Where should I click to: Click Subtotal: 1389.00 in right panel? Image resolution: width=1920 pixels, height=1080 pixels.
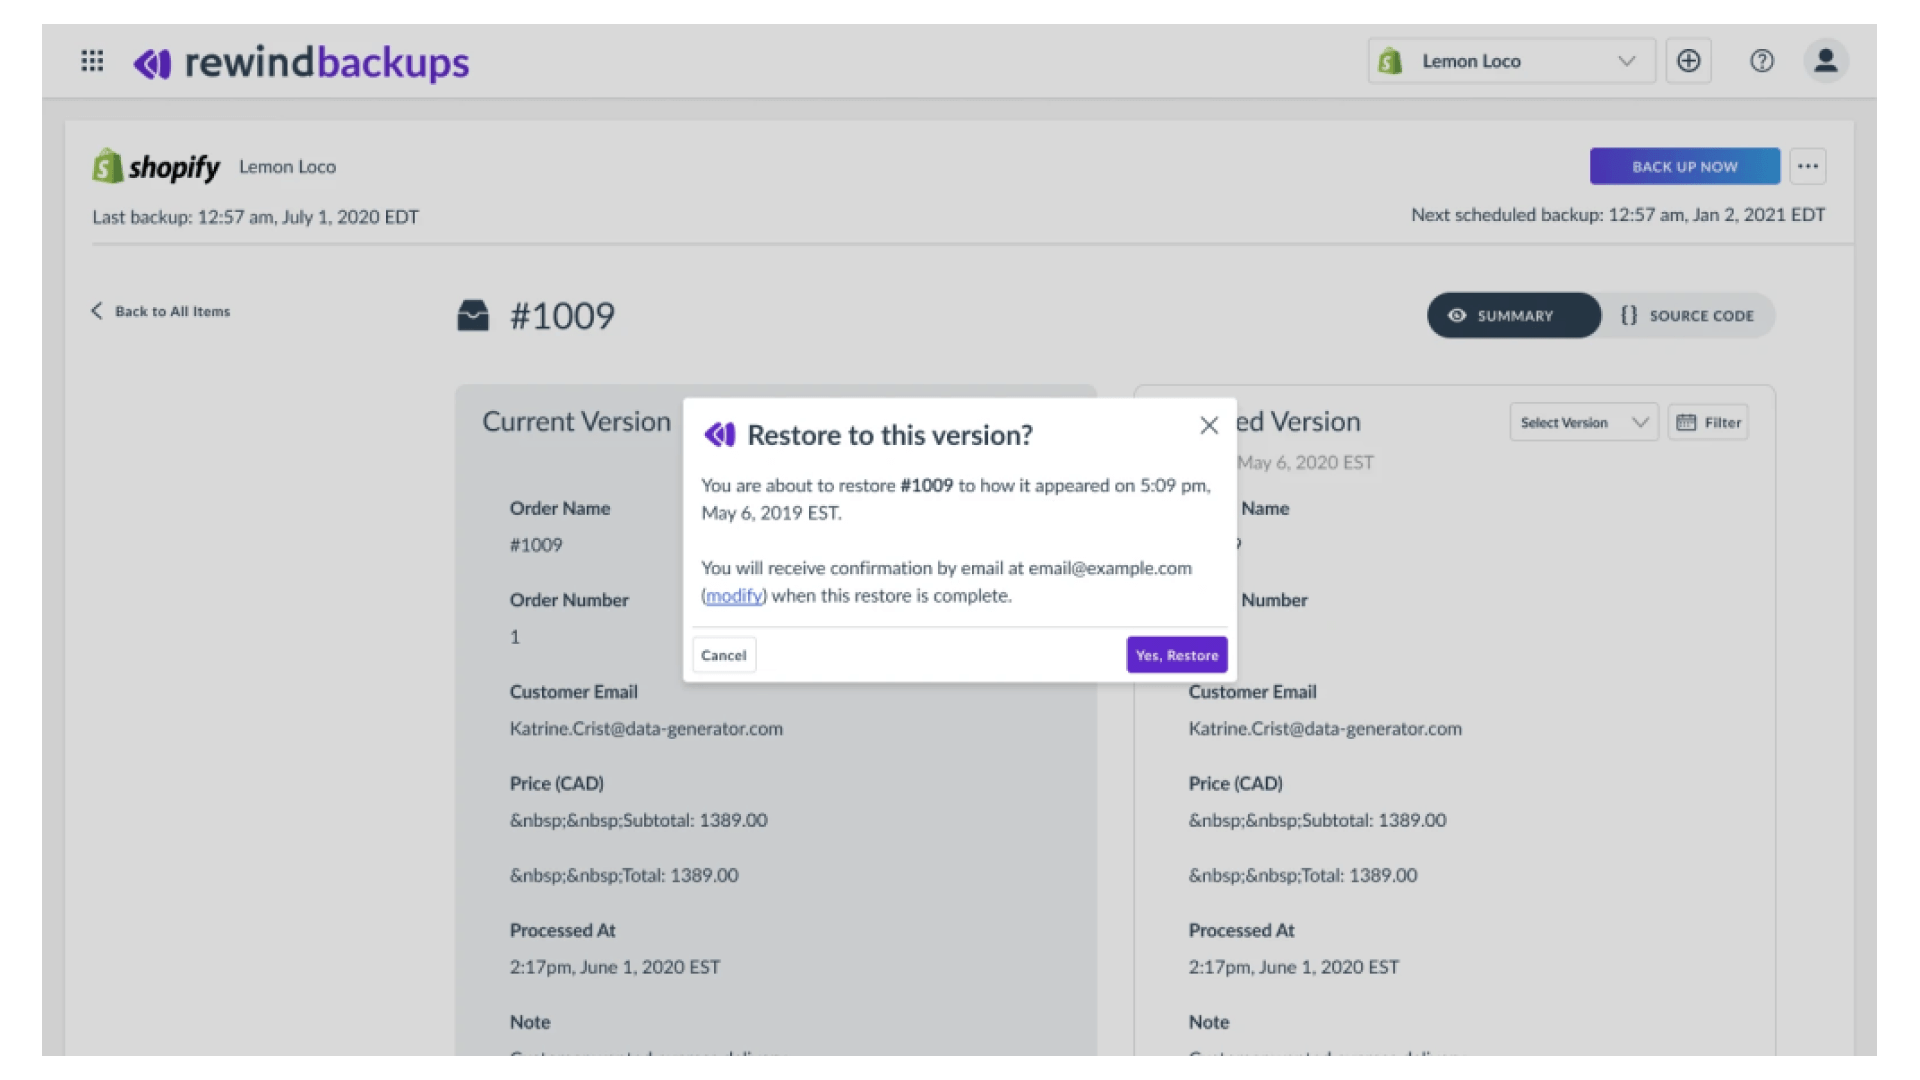pos(1317,821)
